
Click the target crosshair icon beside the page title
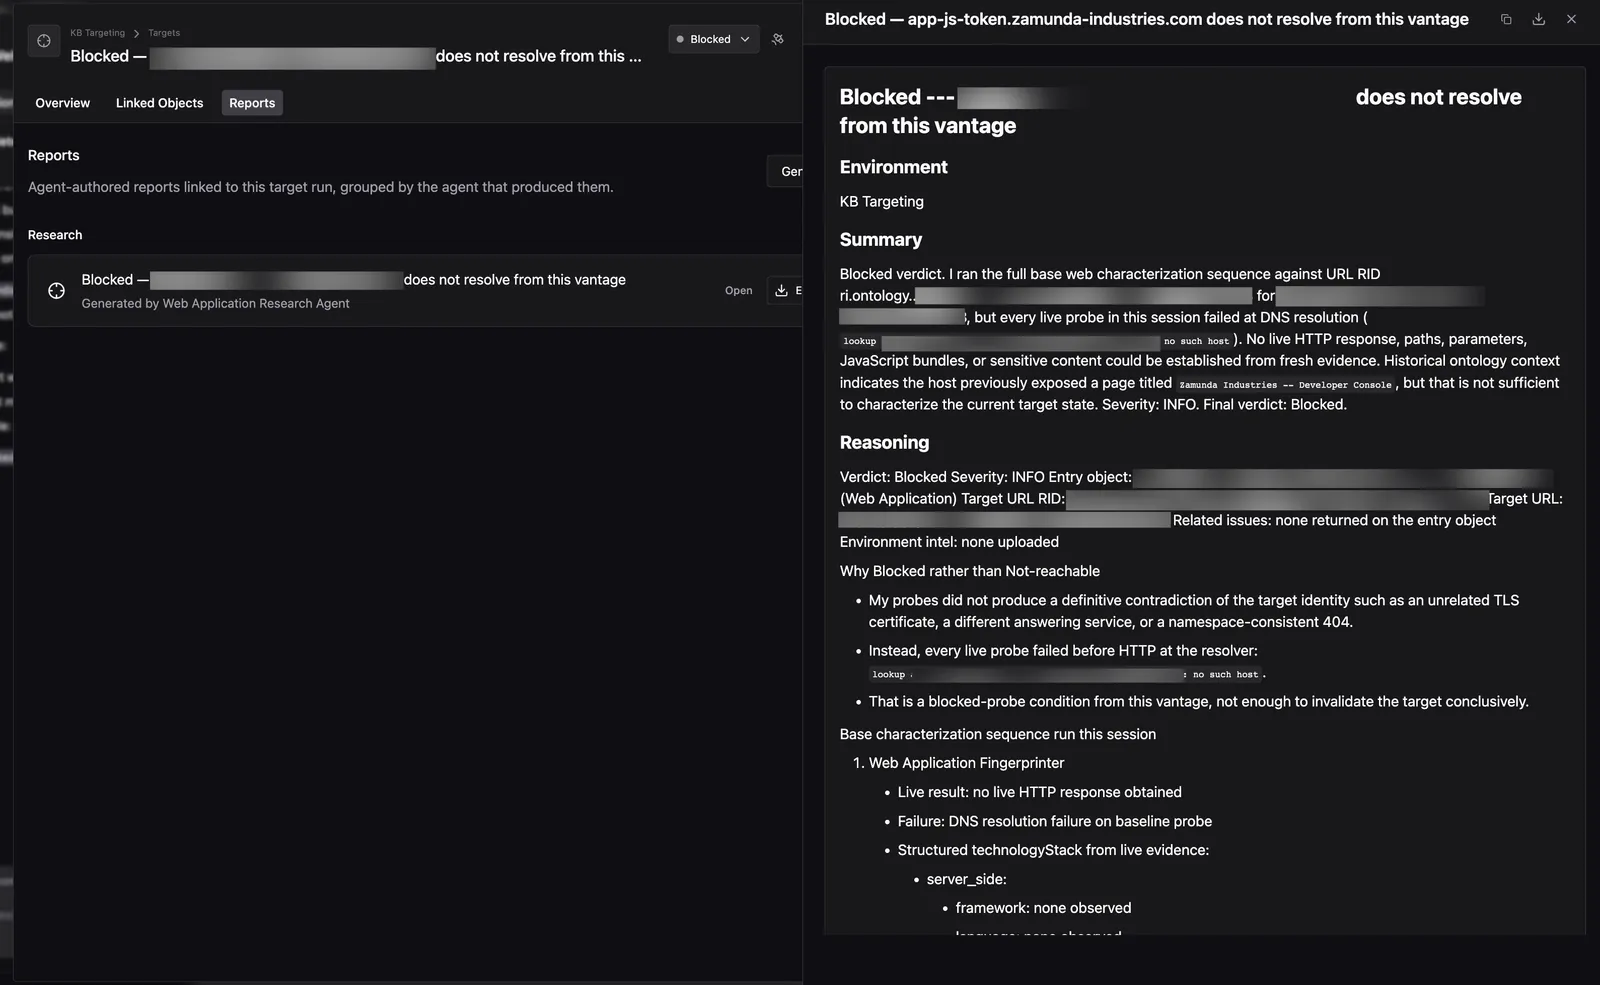(44, 41)
